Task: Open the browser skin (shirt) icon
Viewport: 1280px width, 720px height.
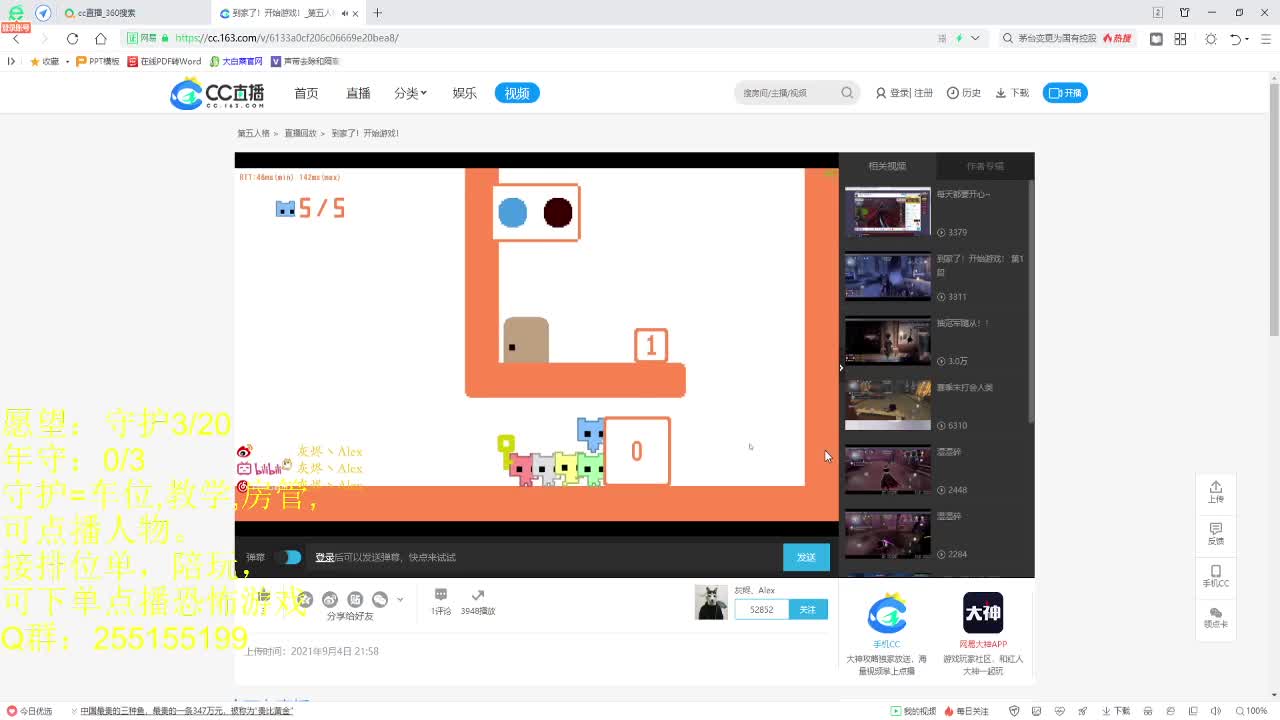Action: 1185,13
